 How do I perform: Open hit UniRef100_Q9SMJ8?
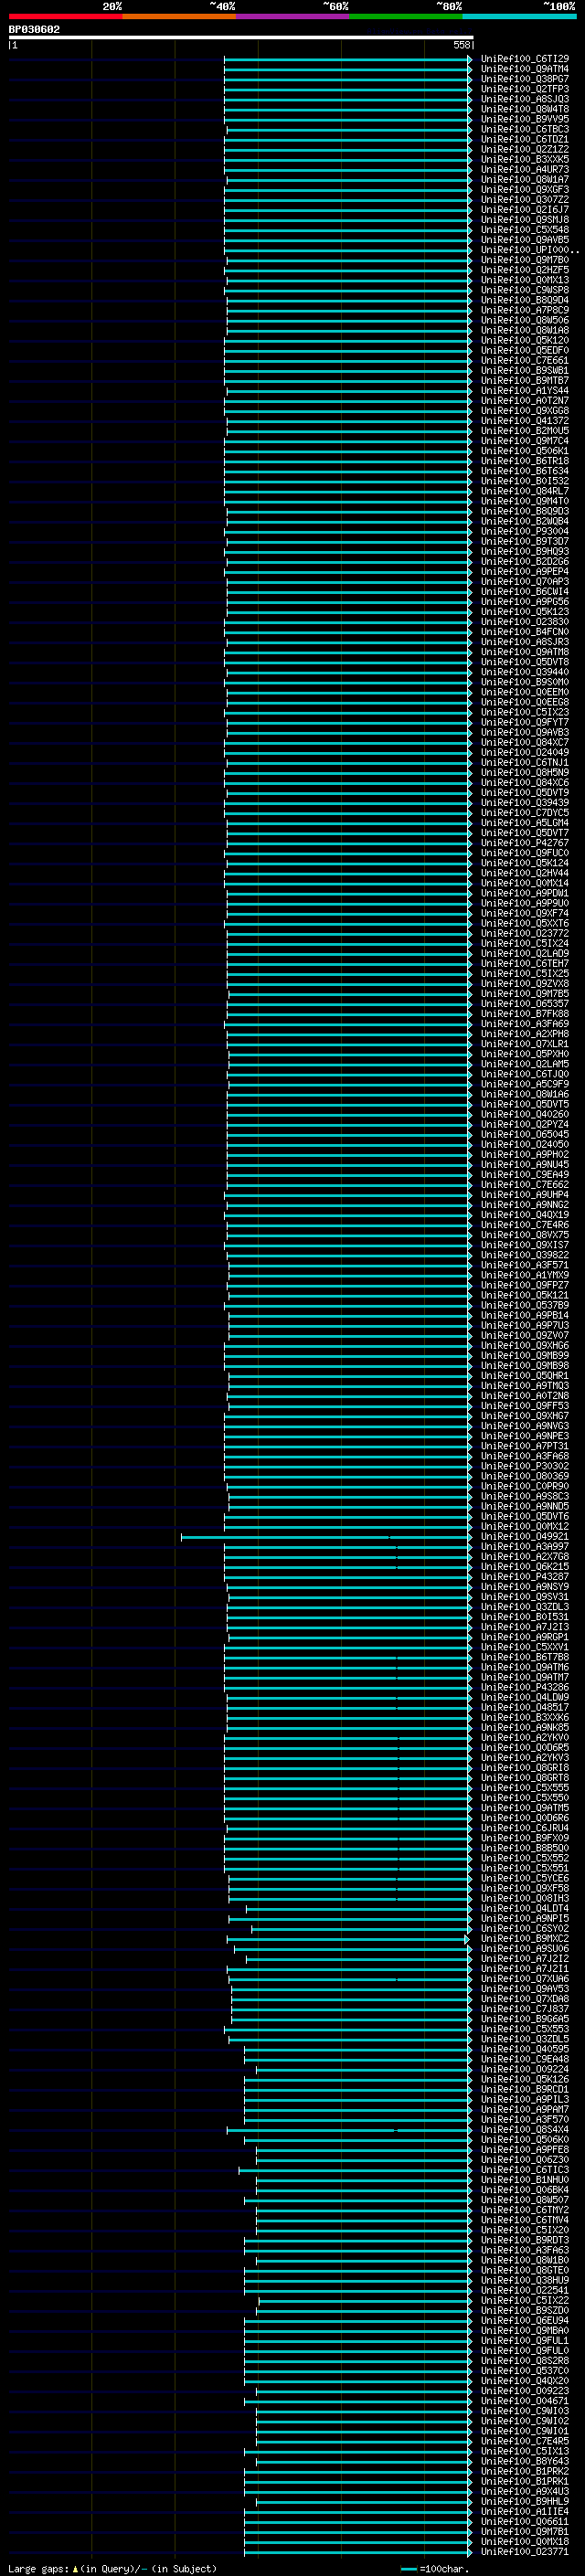tap(525, 220)
